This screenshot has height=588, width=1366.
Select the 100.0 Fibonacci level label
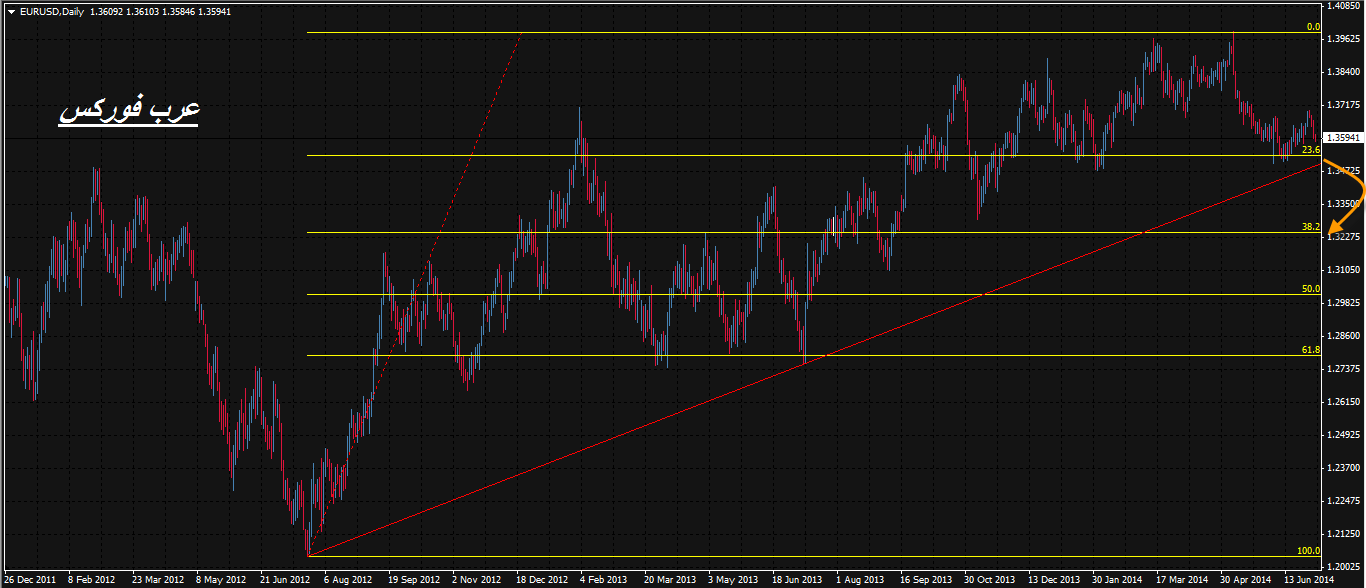pyautogui.click(x=1309, y=551)
